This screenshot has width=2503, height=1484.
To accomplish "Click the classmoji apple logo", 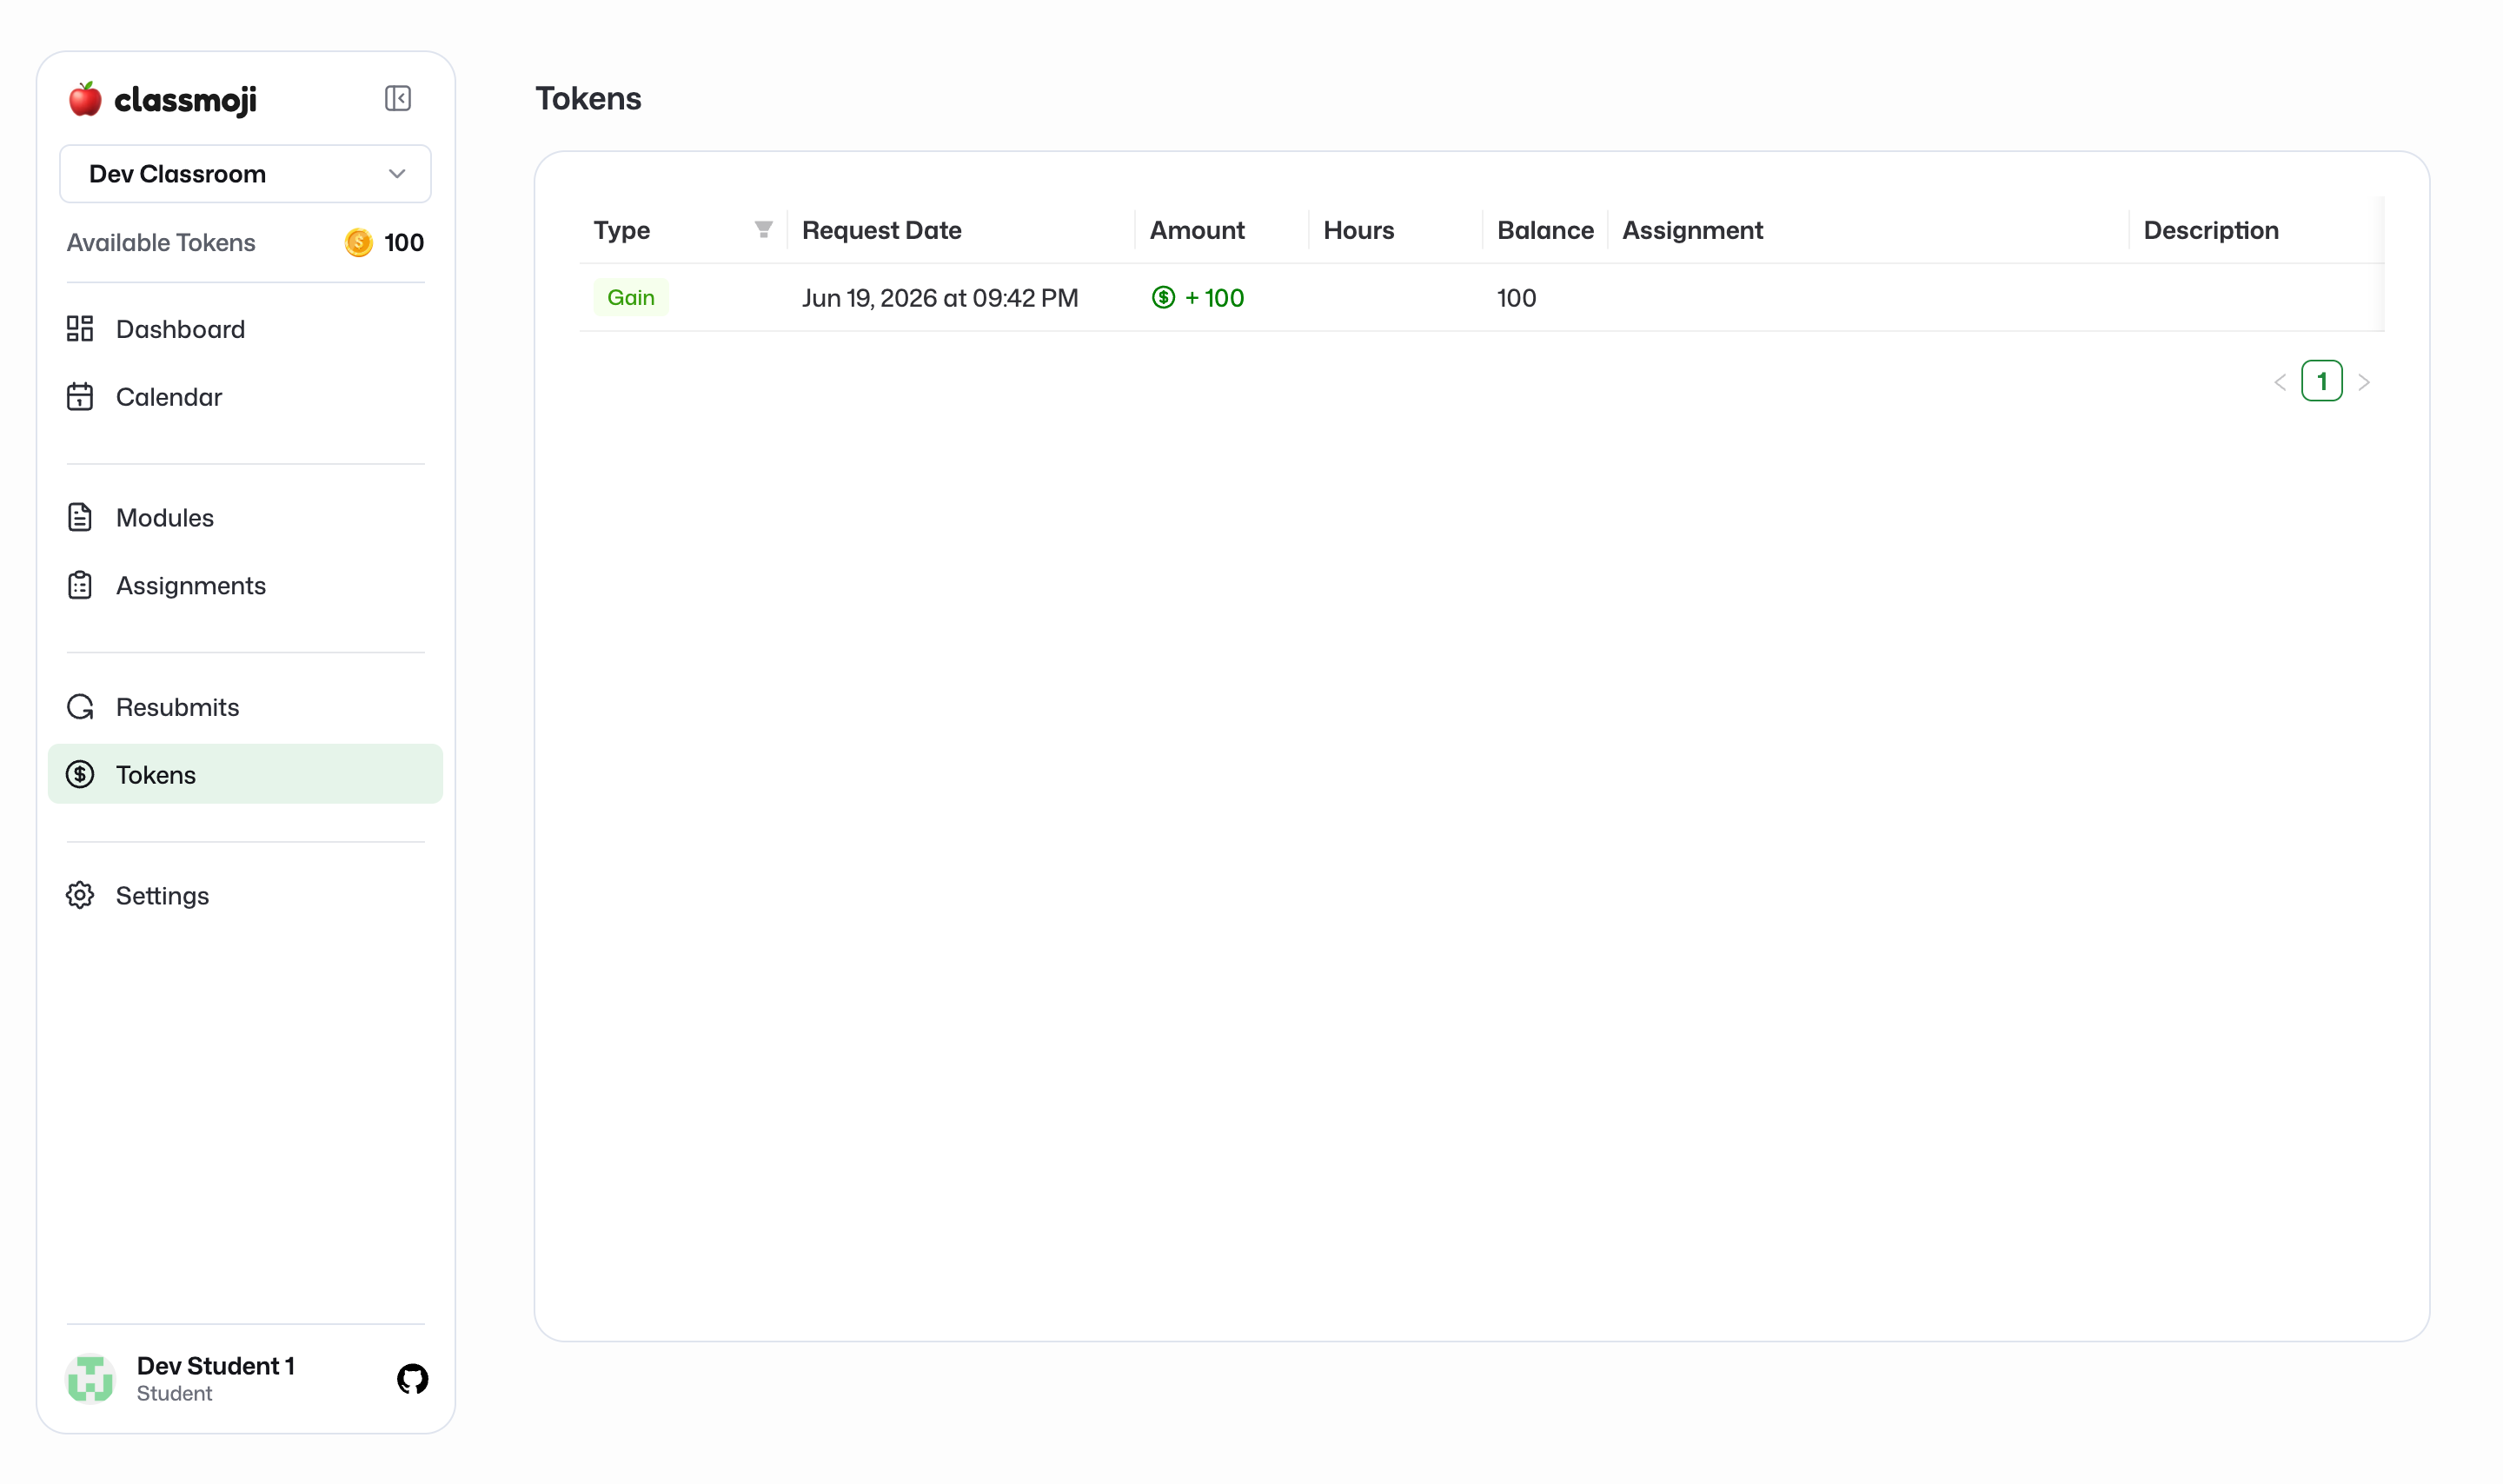I will (x=85, y=99).
